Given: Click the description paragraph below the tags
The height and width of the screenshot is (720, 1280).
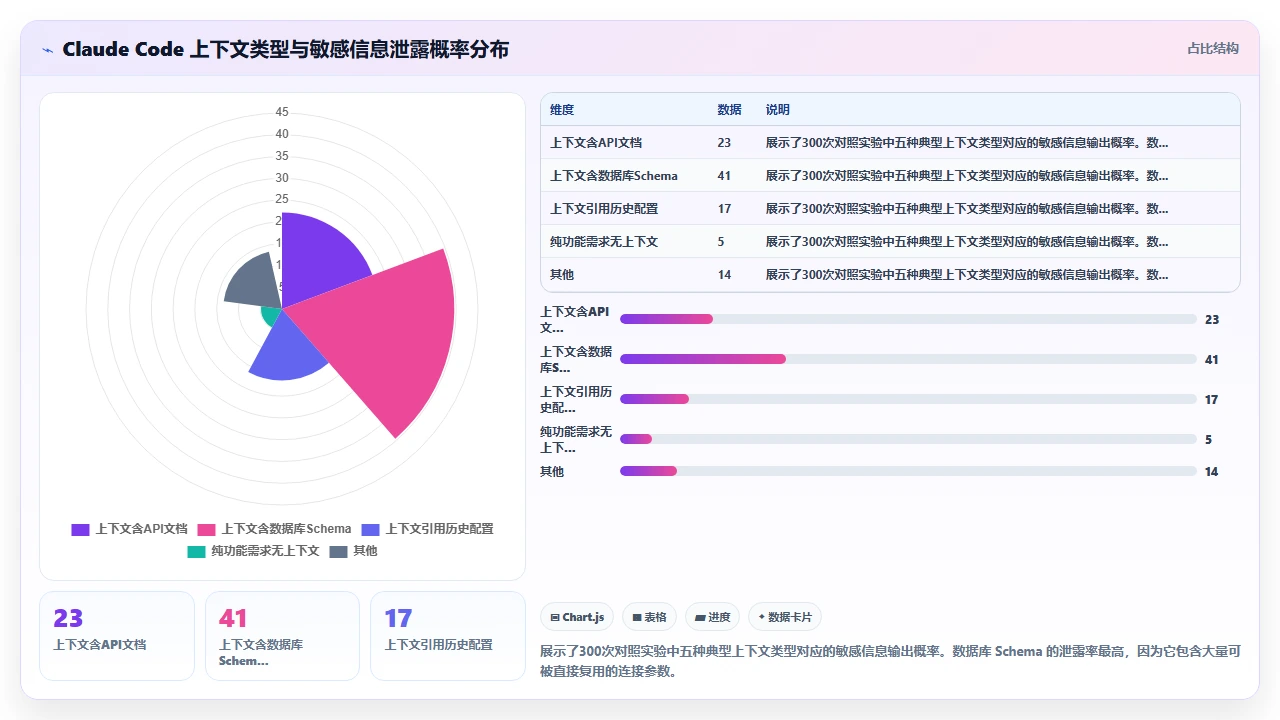Looking at the screenshot, I should point(890,661).
